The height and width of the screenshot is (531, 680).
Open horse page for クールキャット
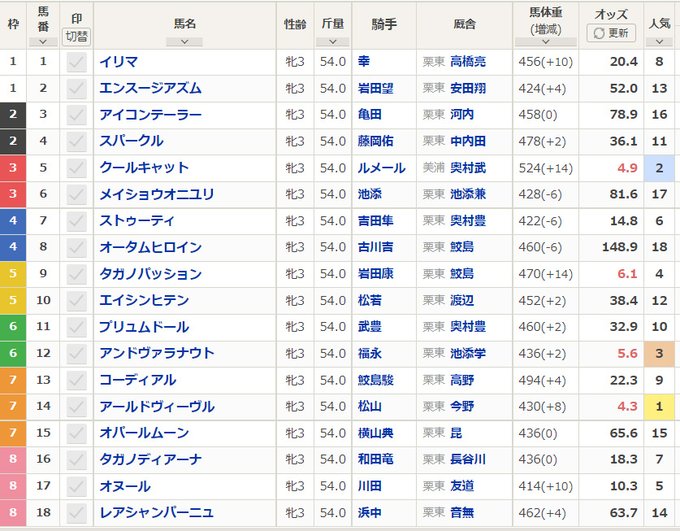[144, 168]
